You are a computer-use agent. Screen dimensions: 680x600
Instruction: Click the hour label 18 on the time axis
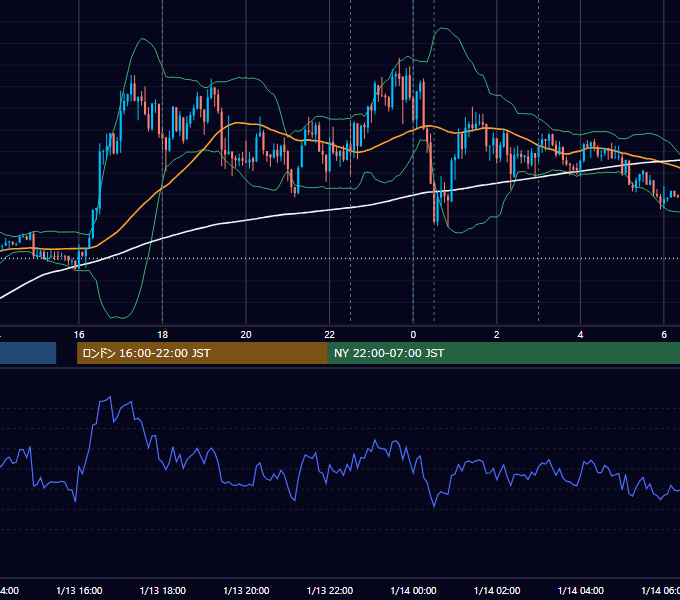[x=163, y=334]
